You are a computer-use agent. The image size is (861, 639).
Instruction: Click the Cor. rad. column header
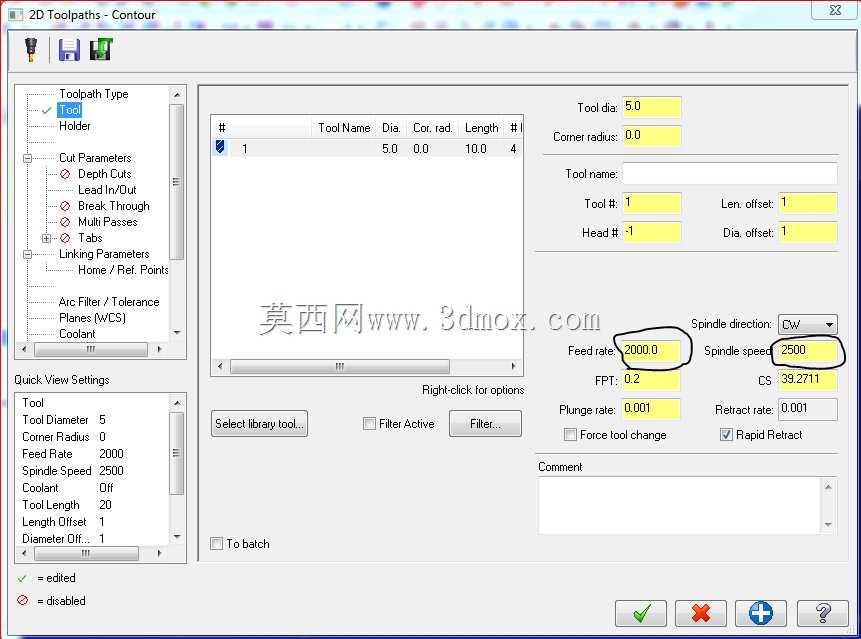(432, 128)
